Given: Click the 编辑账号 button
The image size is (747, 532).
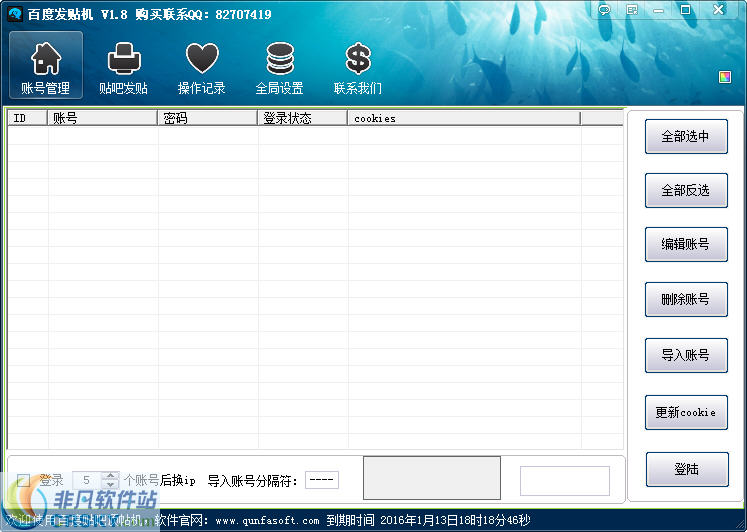Looking at the screenshot, I should (x=686, y=244).
